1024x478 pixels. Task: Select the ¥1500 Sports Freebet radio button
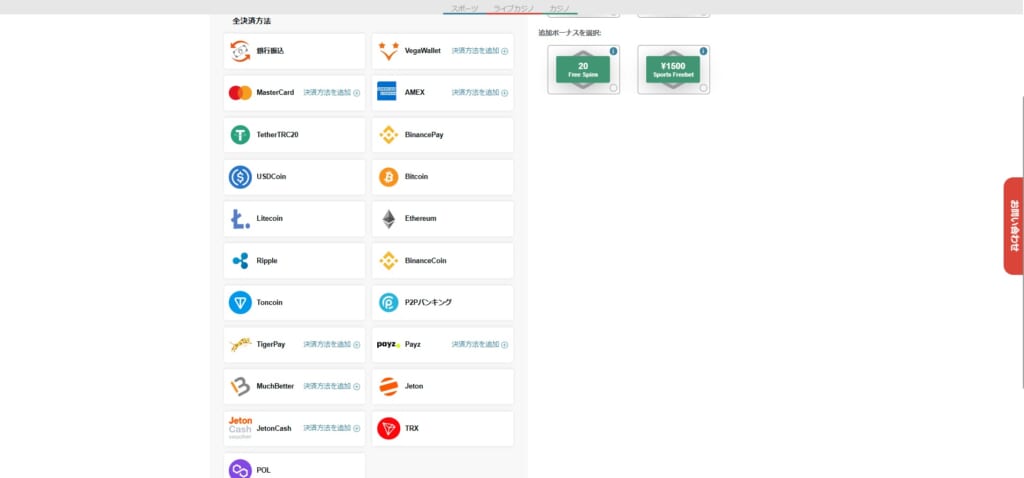(703, 88)
